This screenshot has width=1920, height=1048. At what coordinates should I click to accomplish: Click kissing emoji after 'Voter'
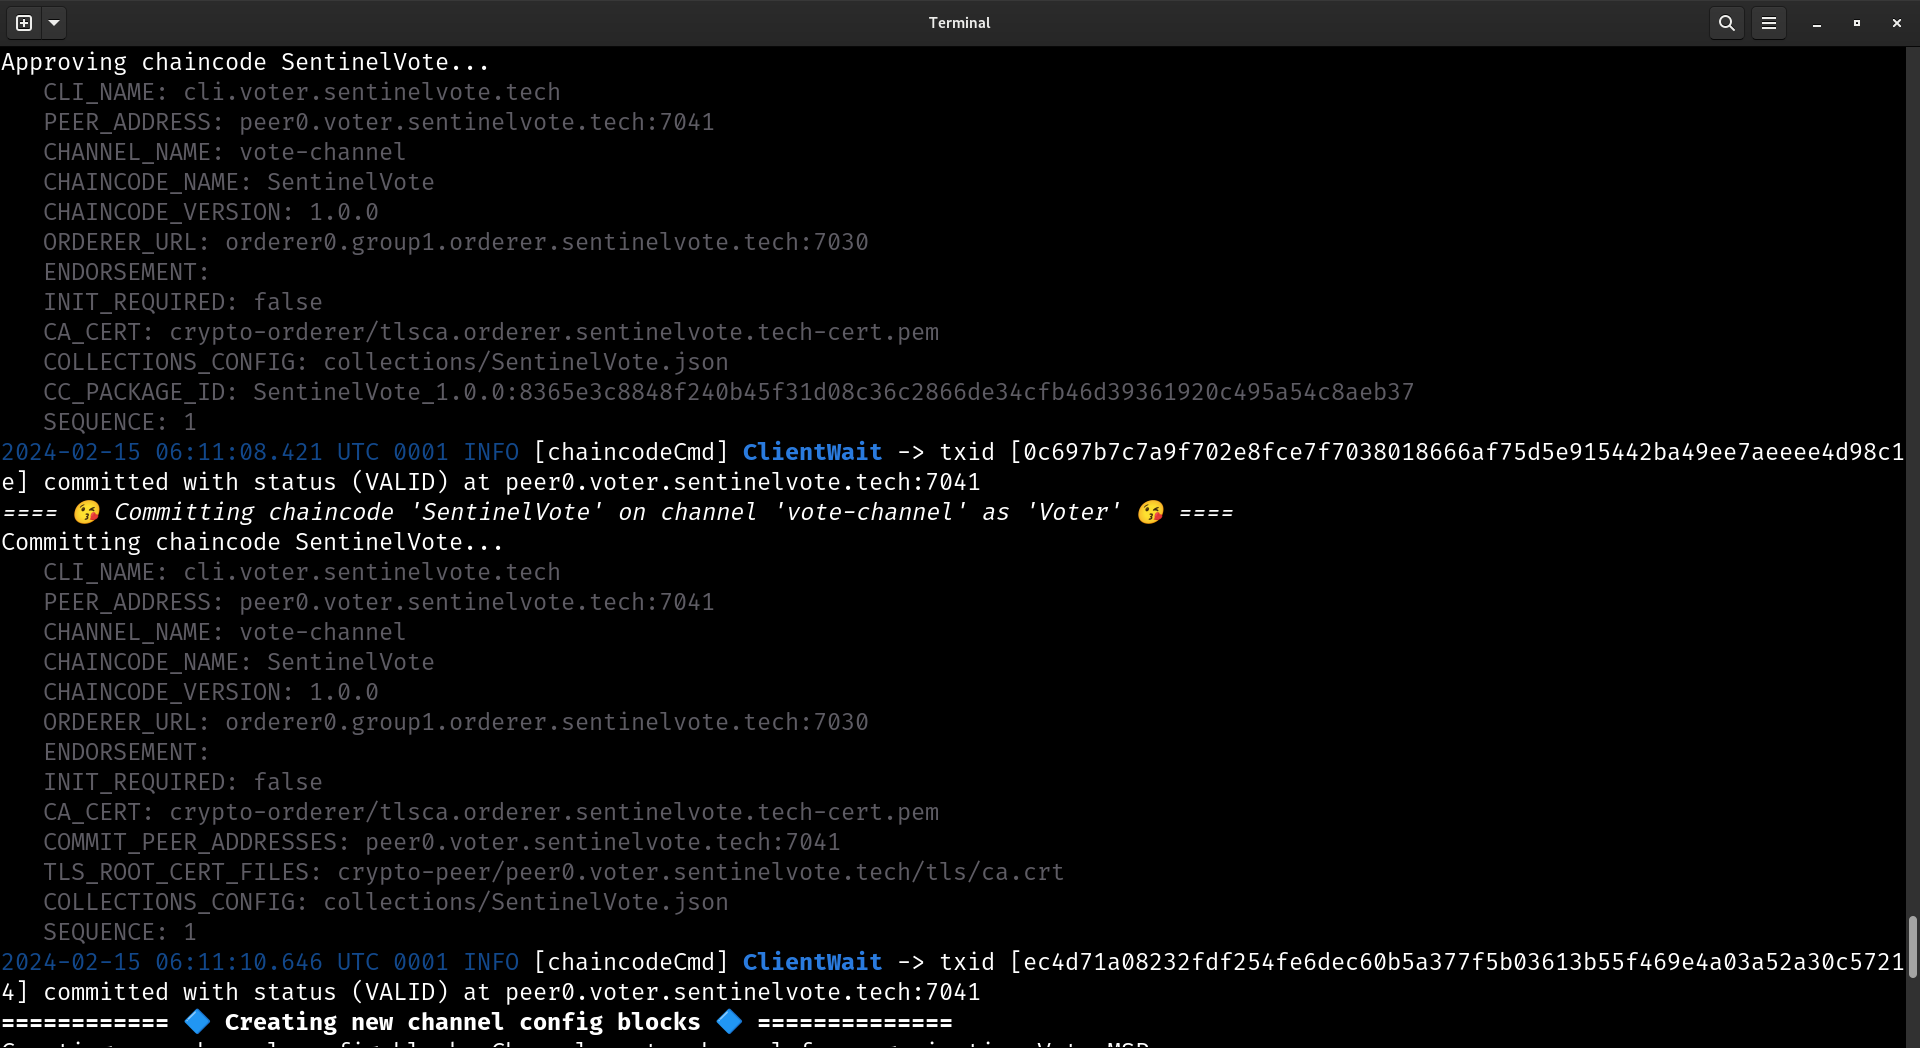(x=1151, y=512)
